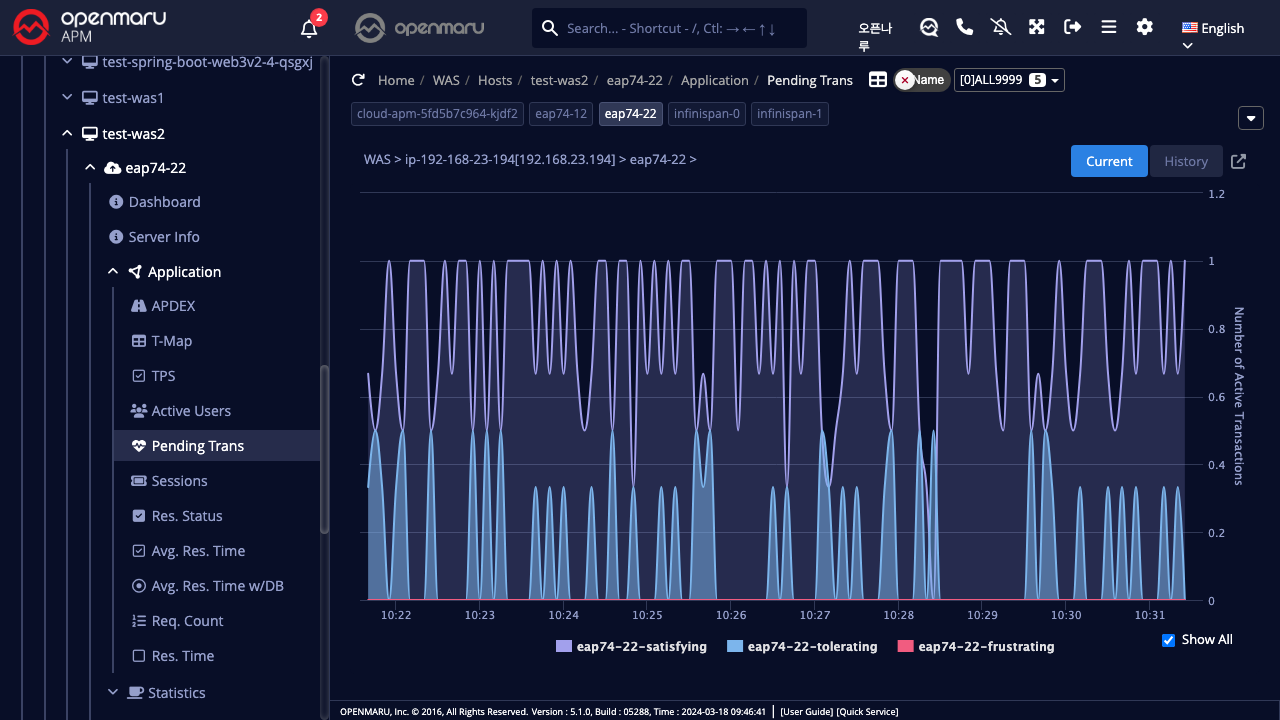Enter fullscreen using the expand arrows icon
Screen dimensions: 1280x720
[1036, 27]
